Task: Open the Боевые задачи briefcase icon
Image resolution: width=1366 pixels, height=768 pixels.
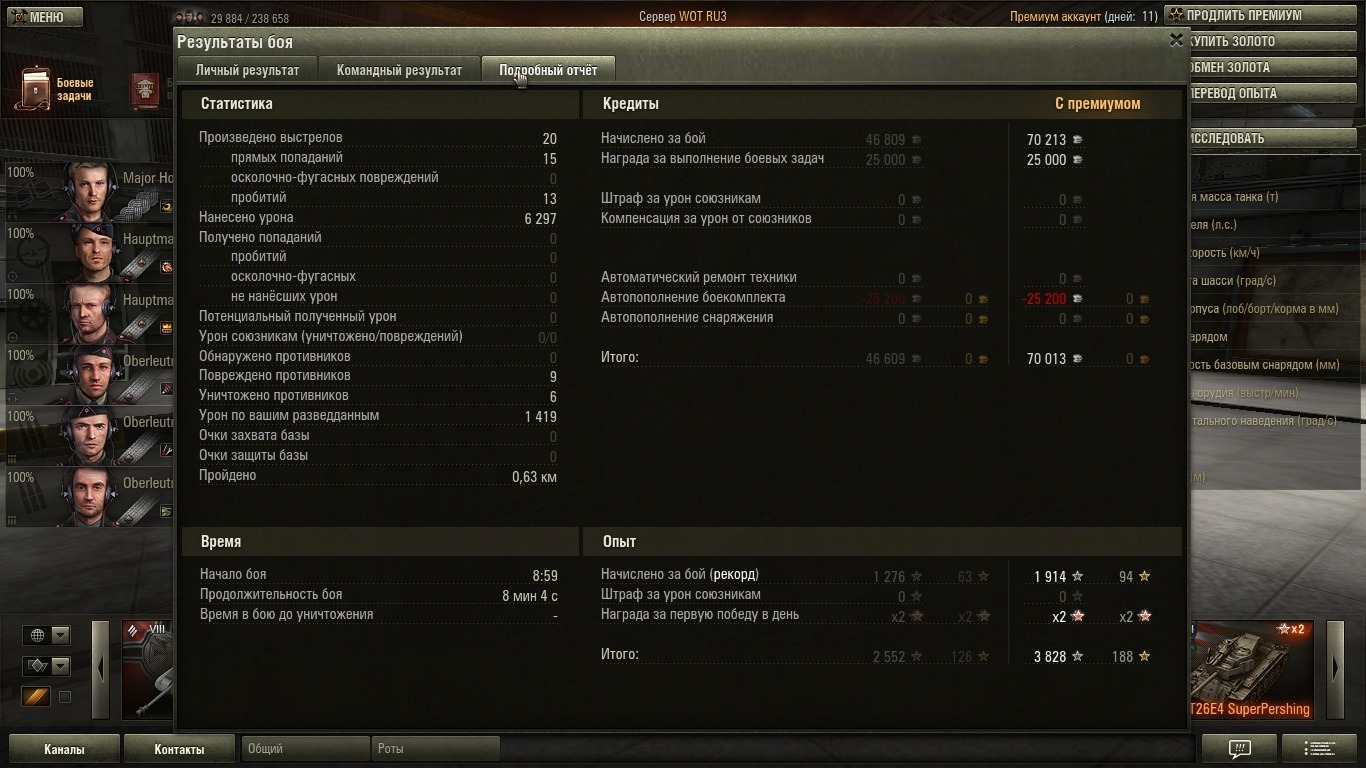Action: click(x=36, y=89)
